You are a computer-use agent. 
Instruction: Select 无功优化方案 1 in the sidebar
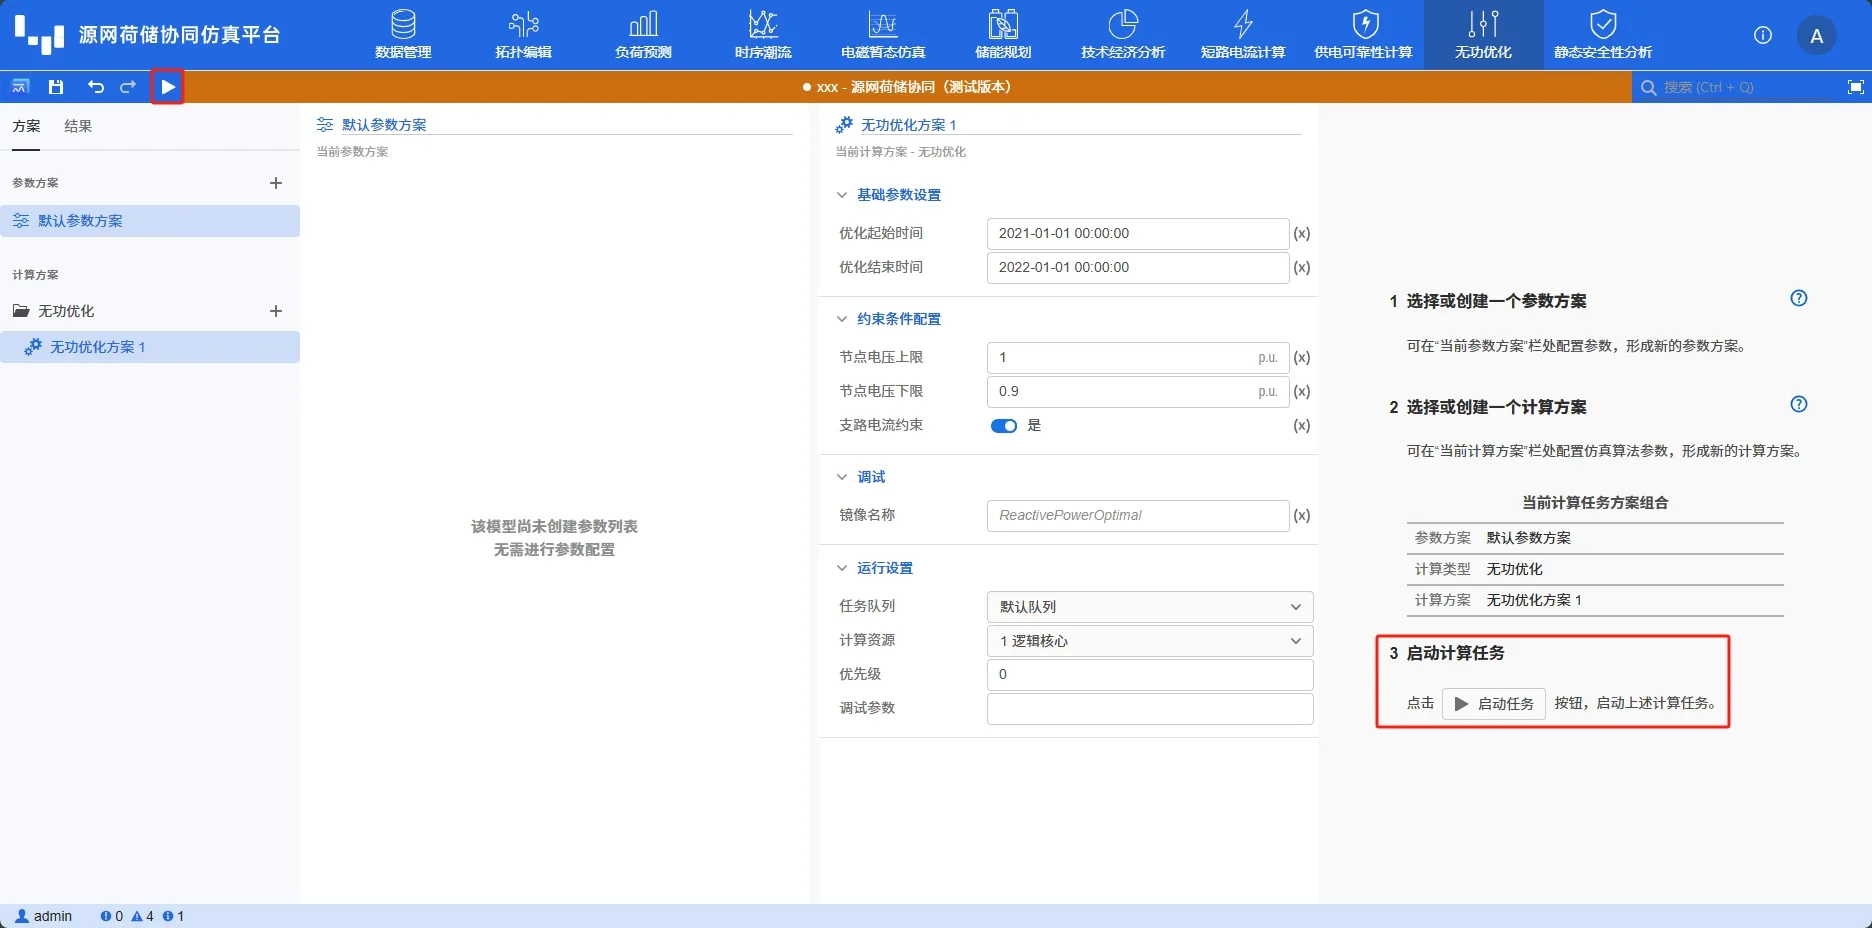150,347
